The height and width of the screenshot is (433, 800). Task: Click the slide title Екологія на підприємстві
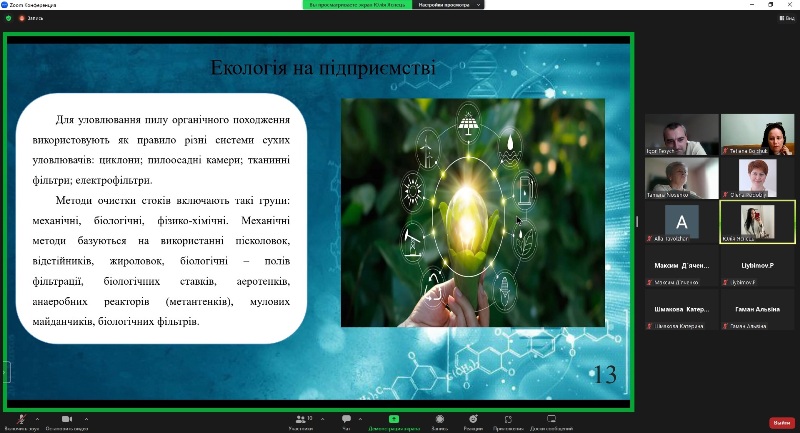(x=323, y=67)
